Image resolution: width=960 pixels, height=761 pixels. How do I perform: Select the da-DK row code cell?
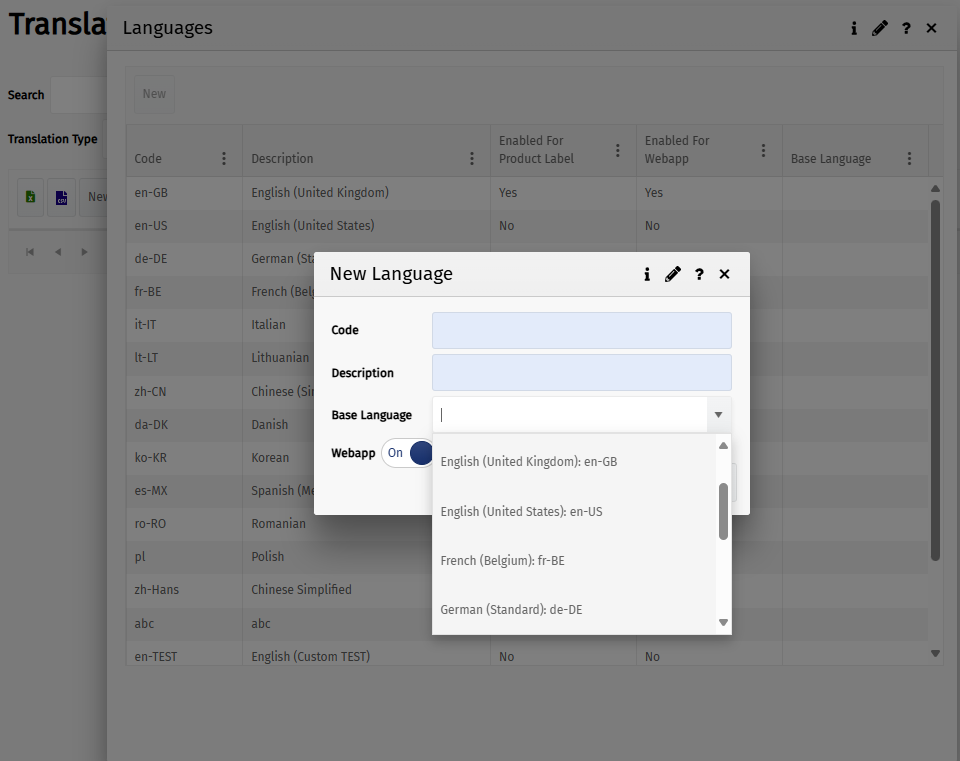coord(184,425)
